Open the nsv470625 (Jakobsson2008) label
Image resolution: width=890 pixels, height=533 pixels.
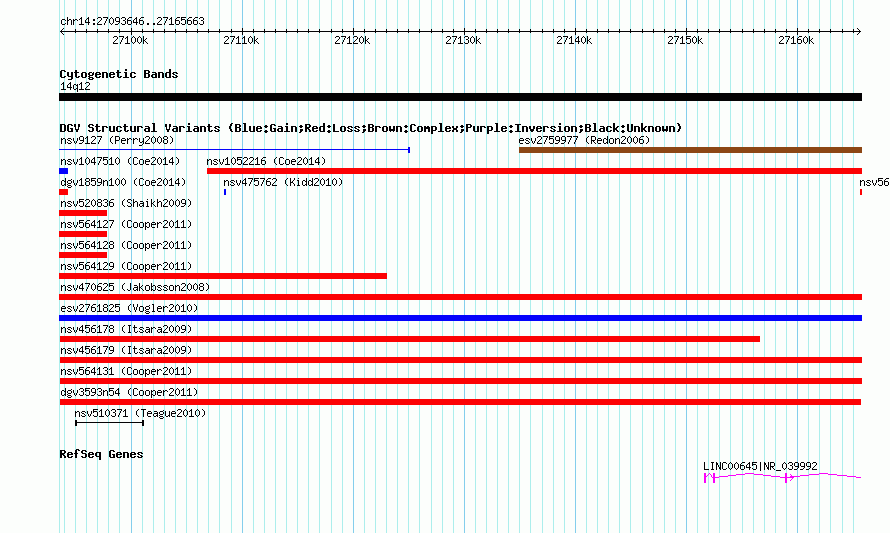click(135, 287)
